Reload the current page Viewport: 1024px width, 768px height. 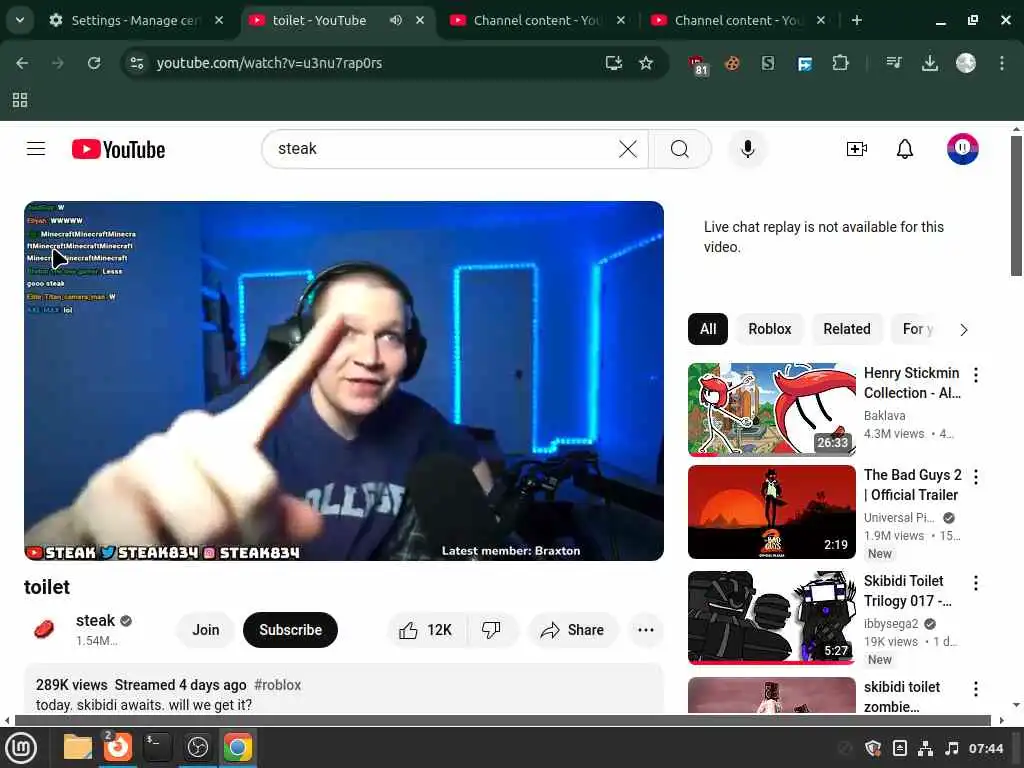[94, 63]
